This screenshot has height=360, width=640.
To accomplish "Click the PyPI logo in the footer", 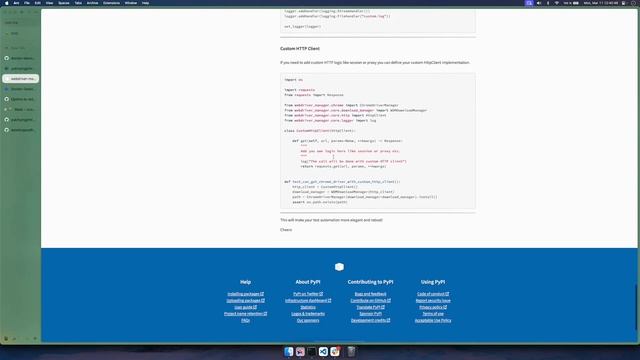I will pyautogui.click(x=339, y=267).
